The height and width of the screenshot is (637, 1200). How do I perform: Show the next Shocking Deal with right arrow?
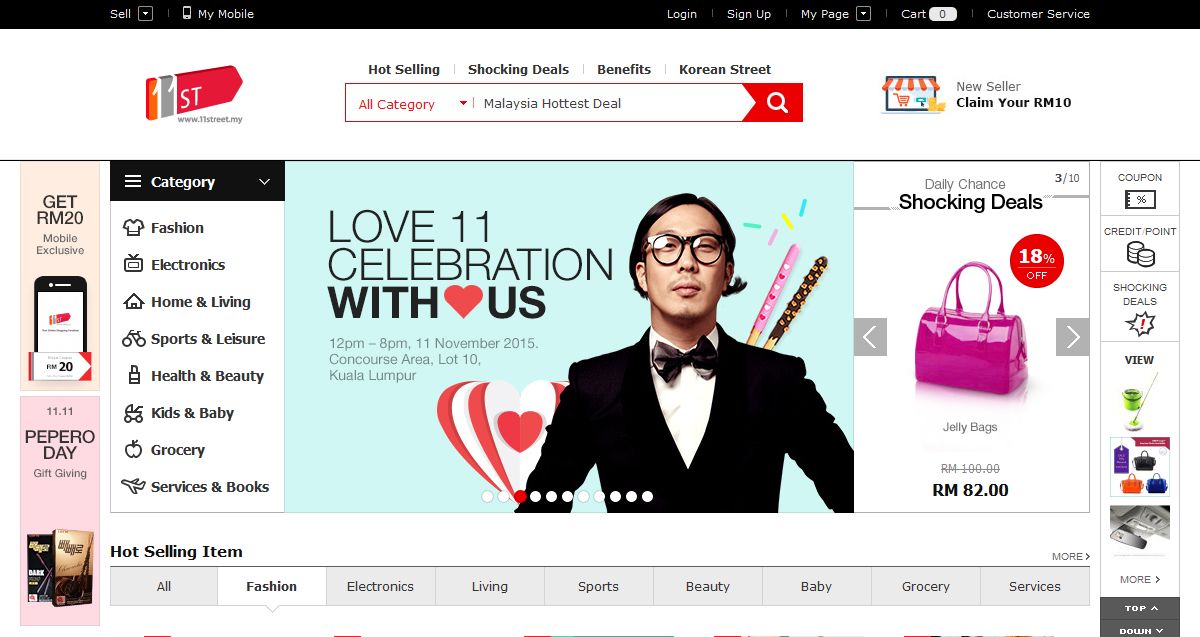1073,337
